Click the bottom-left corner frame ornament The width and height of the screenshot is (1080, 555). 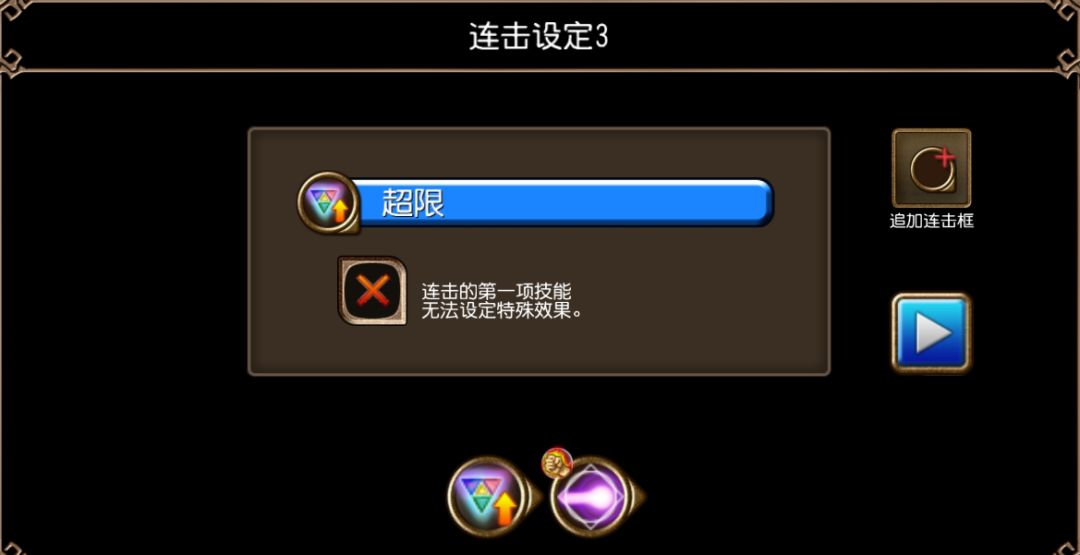point(10,548)
